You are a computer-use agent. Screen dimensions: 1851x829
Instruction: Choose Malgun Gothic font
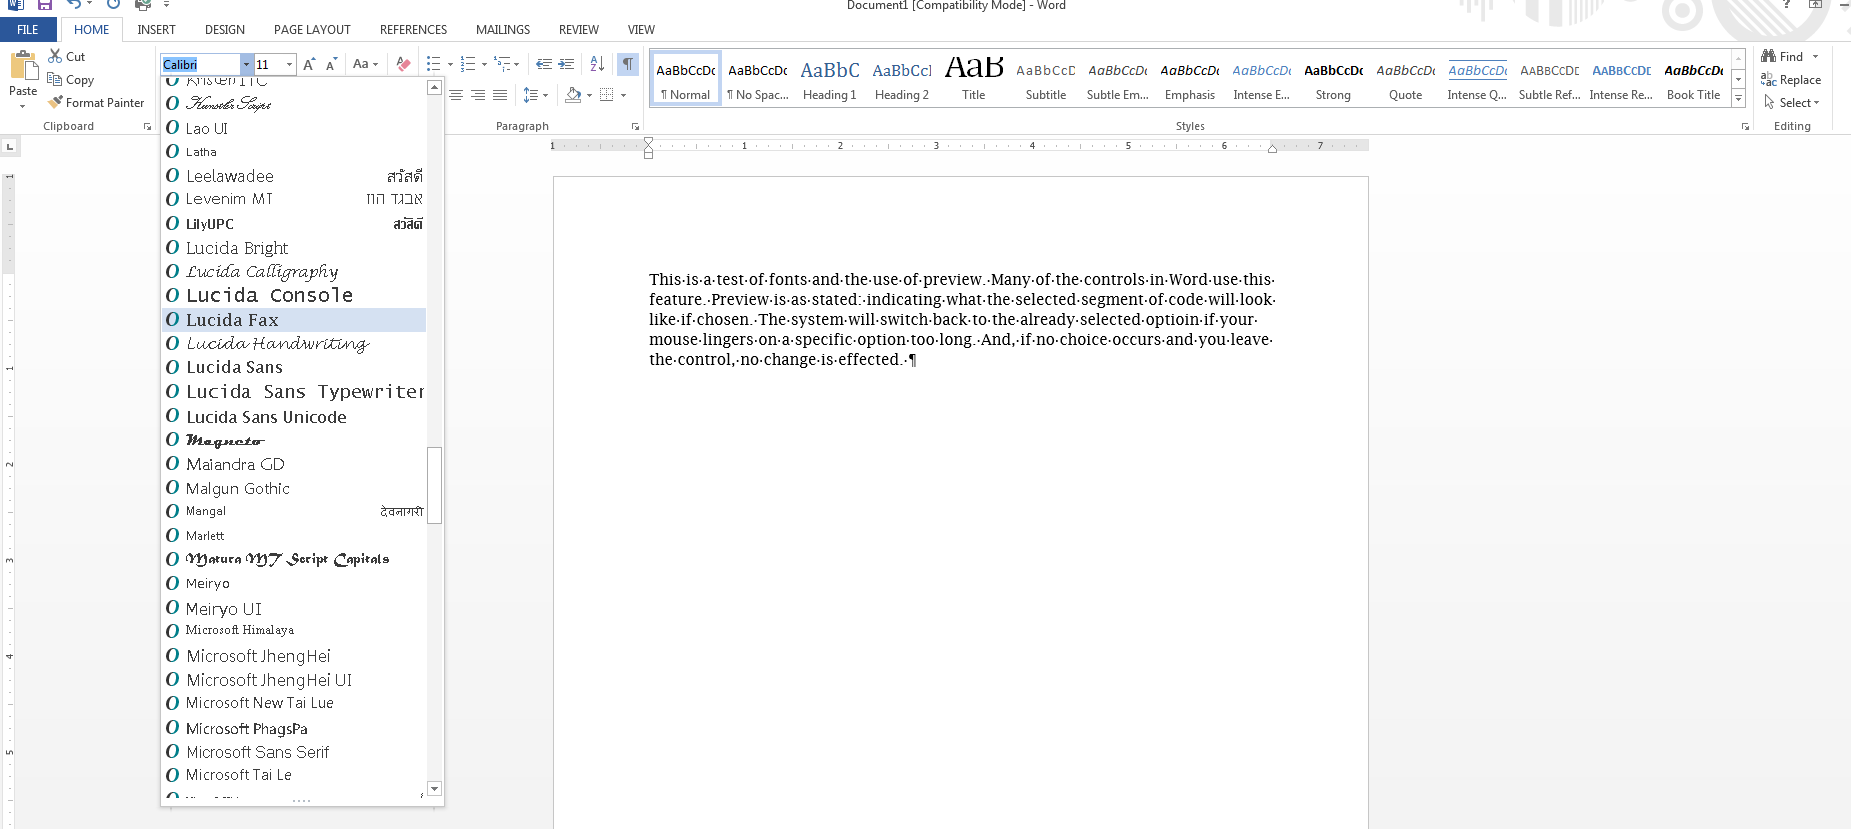point(294,488)
